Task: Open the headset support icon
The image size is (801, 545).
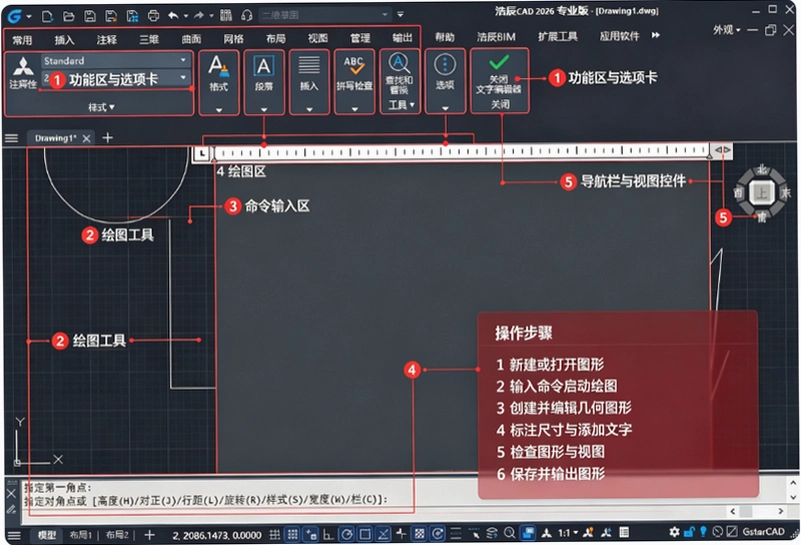Action: (247, 16)
